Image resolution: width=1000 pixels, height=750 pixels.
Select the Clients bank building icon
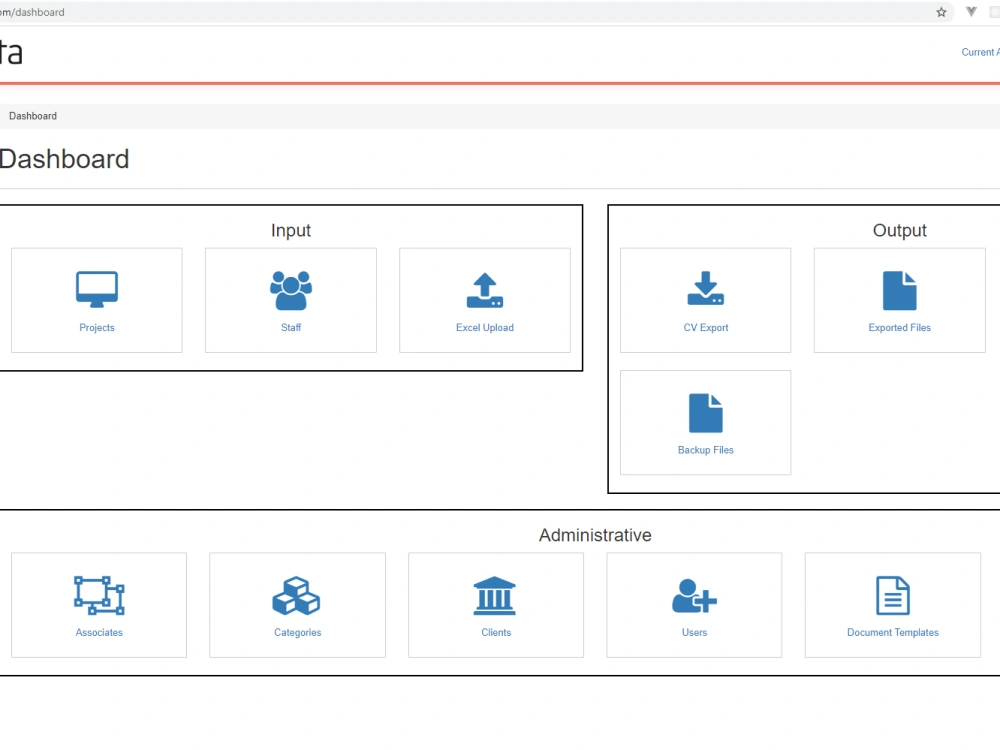[x=495, y=596]
